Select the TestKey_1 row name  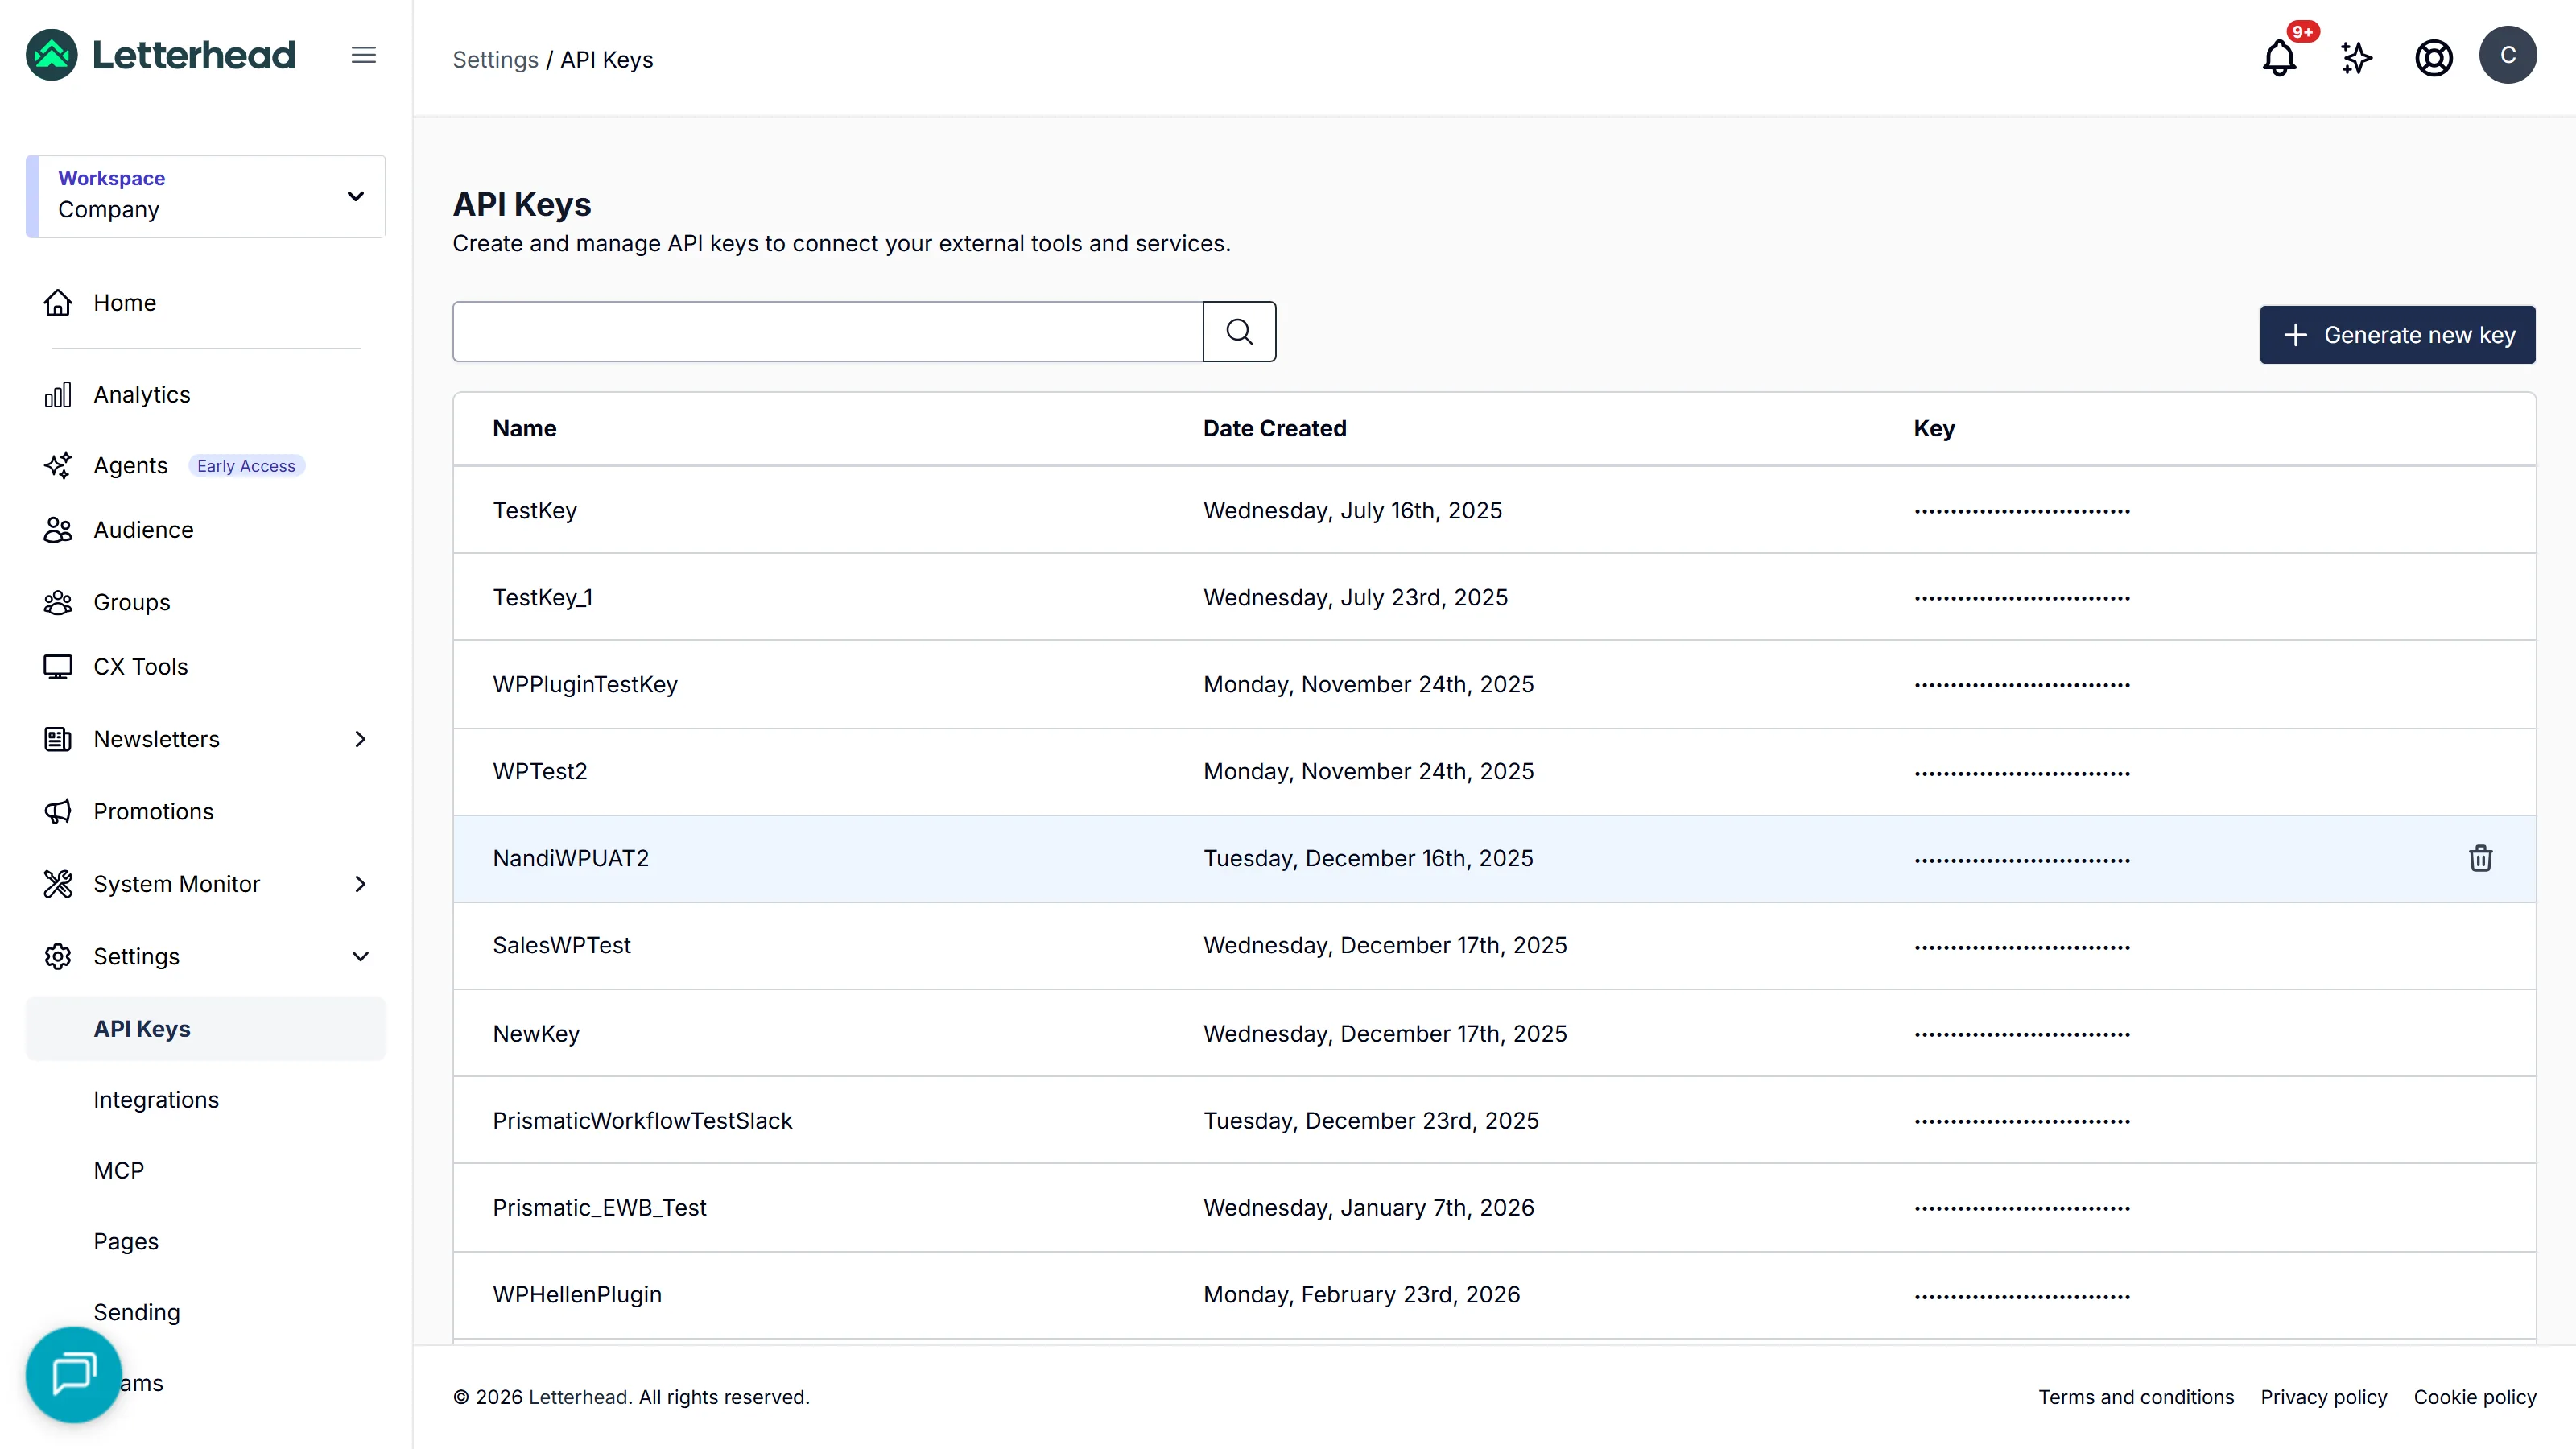[x=543, y=598]
